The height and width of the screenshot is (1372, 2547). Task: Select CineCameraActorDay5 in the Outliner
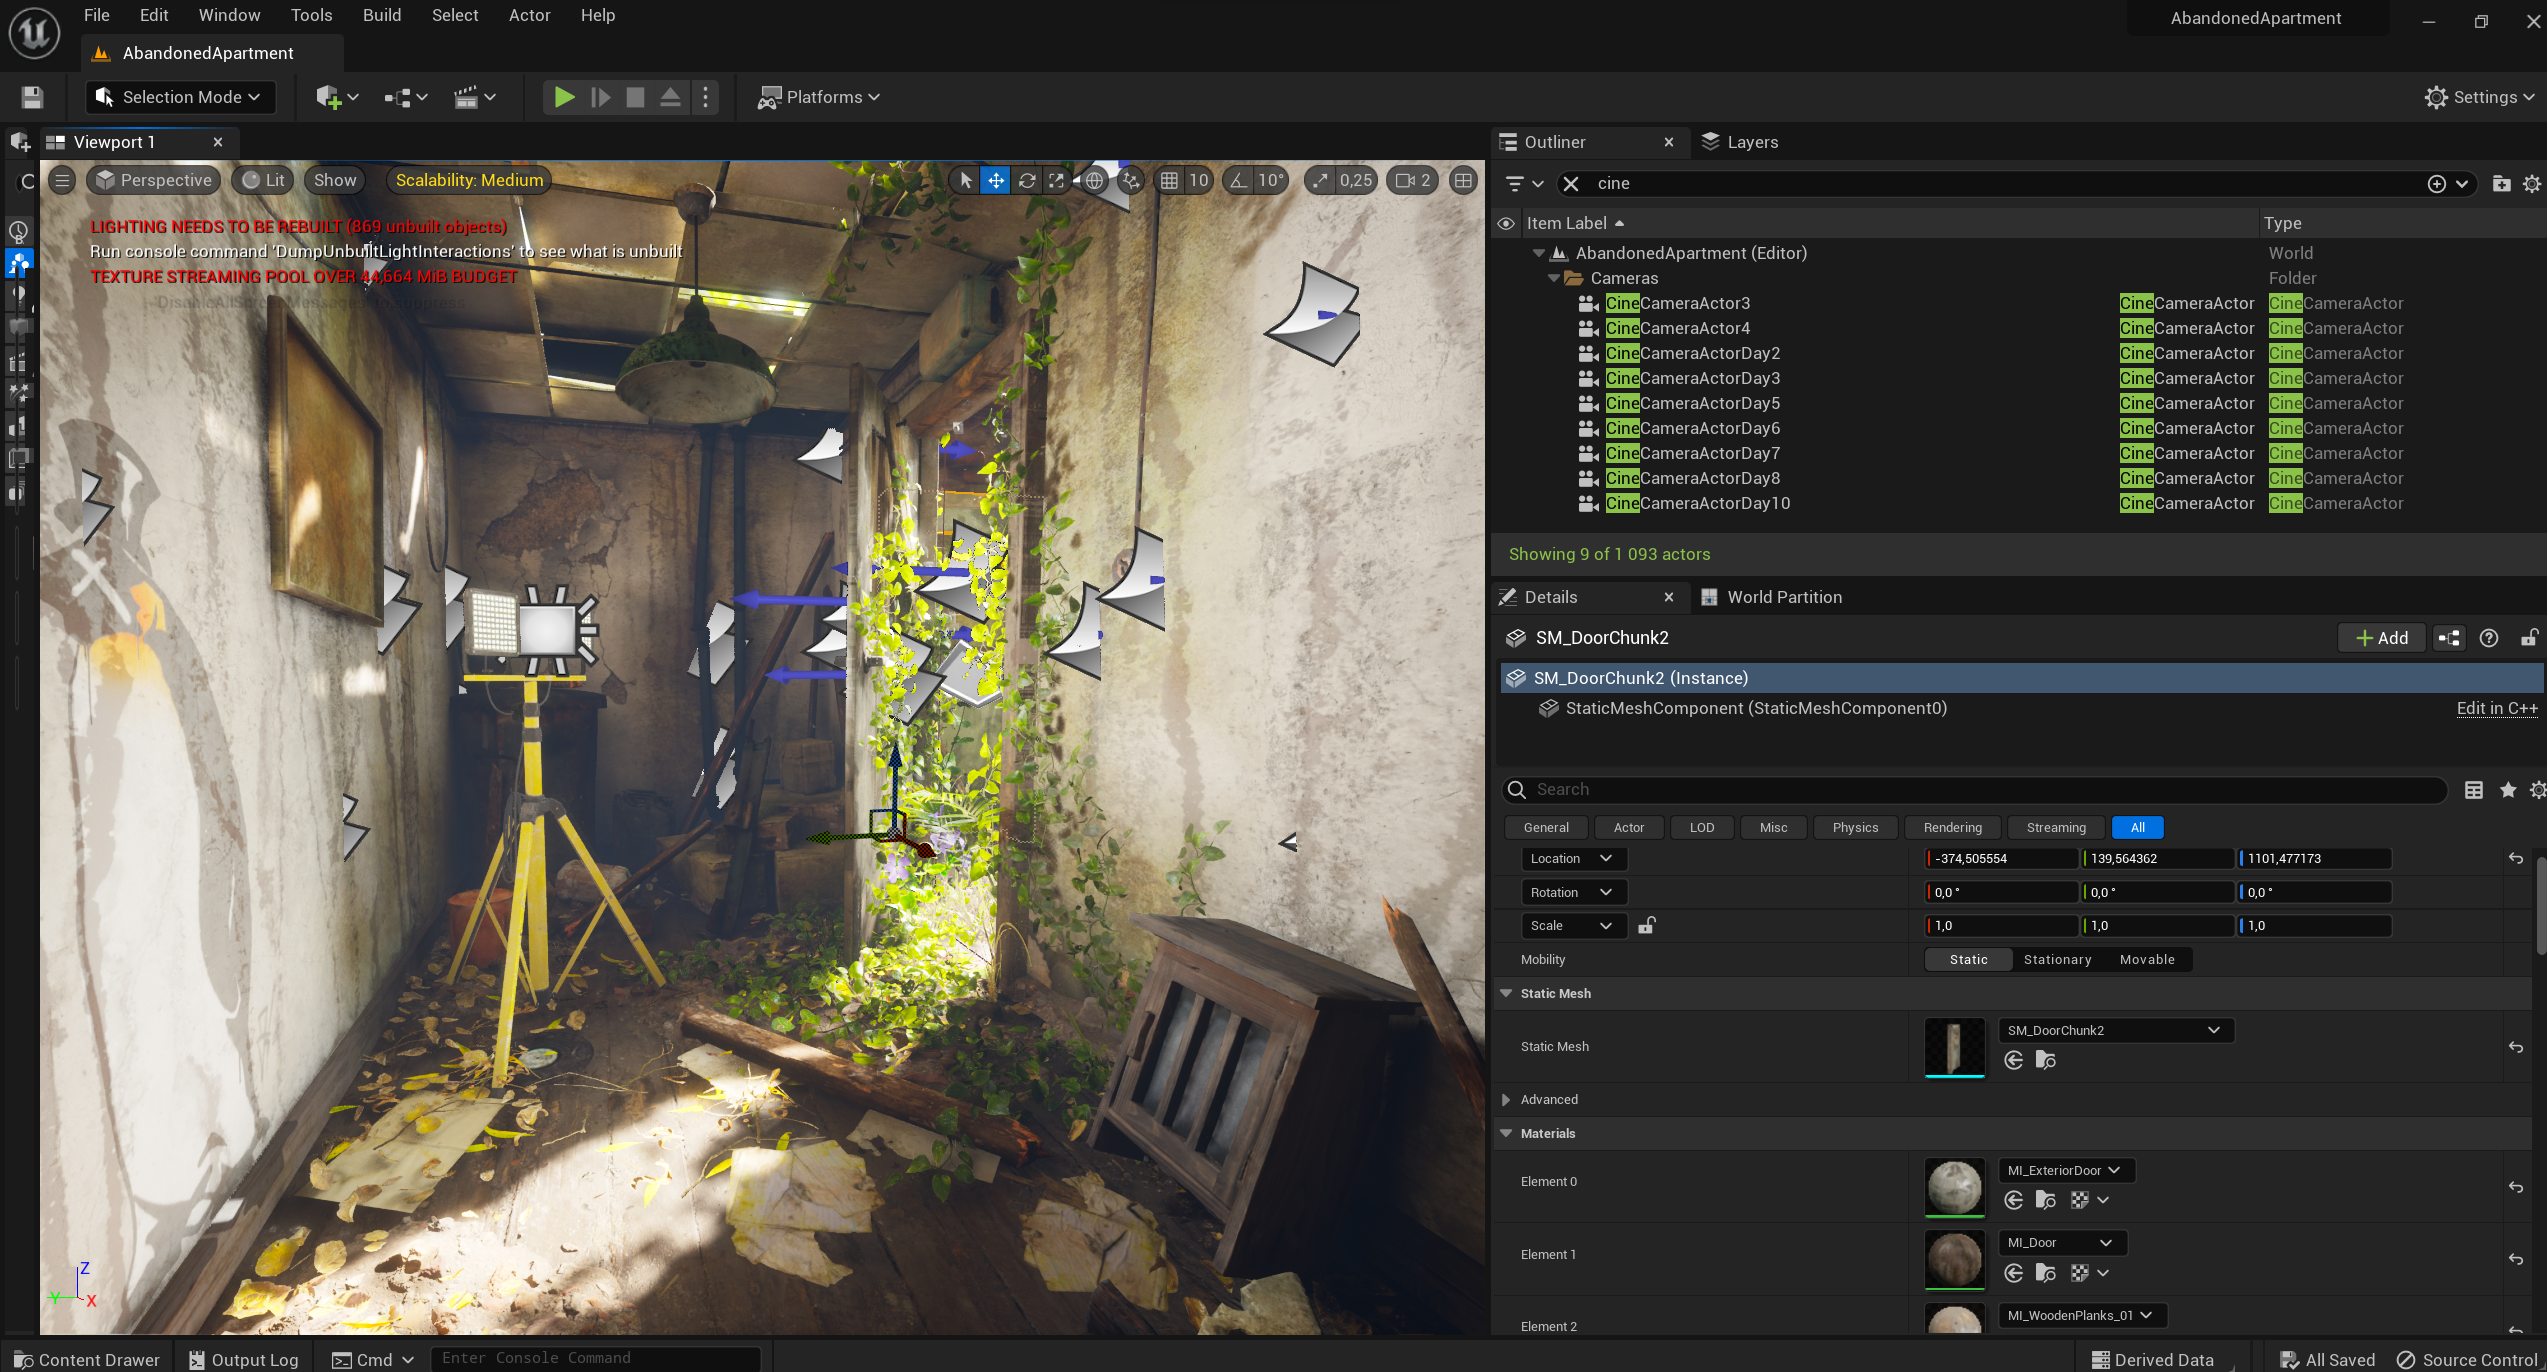pyautogui.click(x=1692, y=403)
